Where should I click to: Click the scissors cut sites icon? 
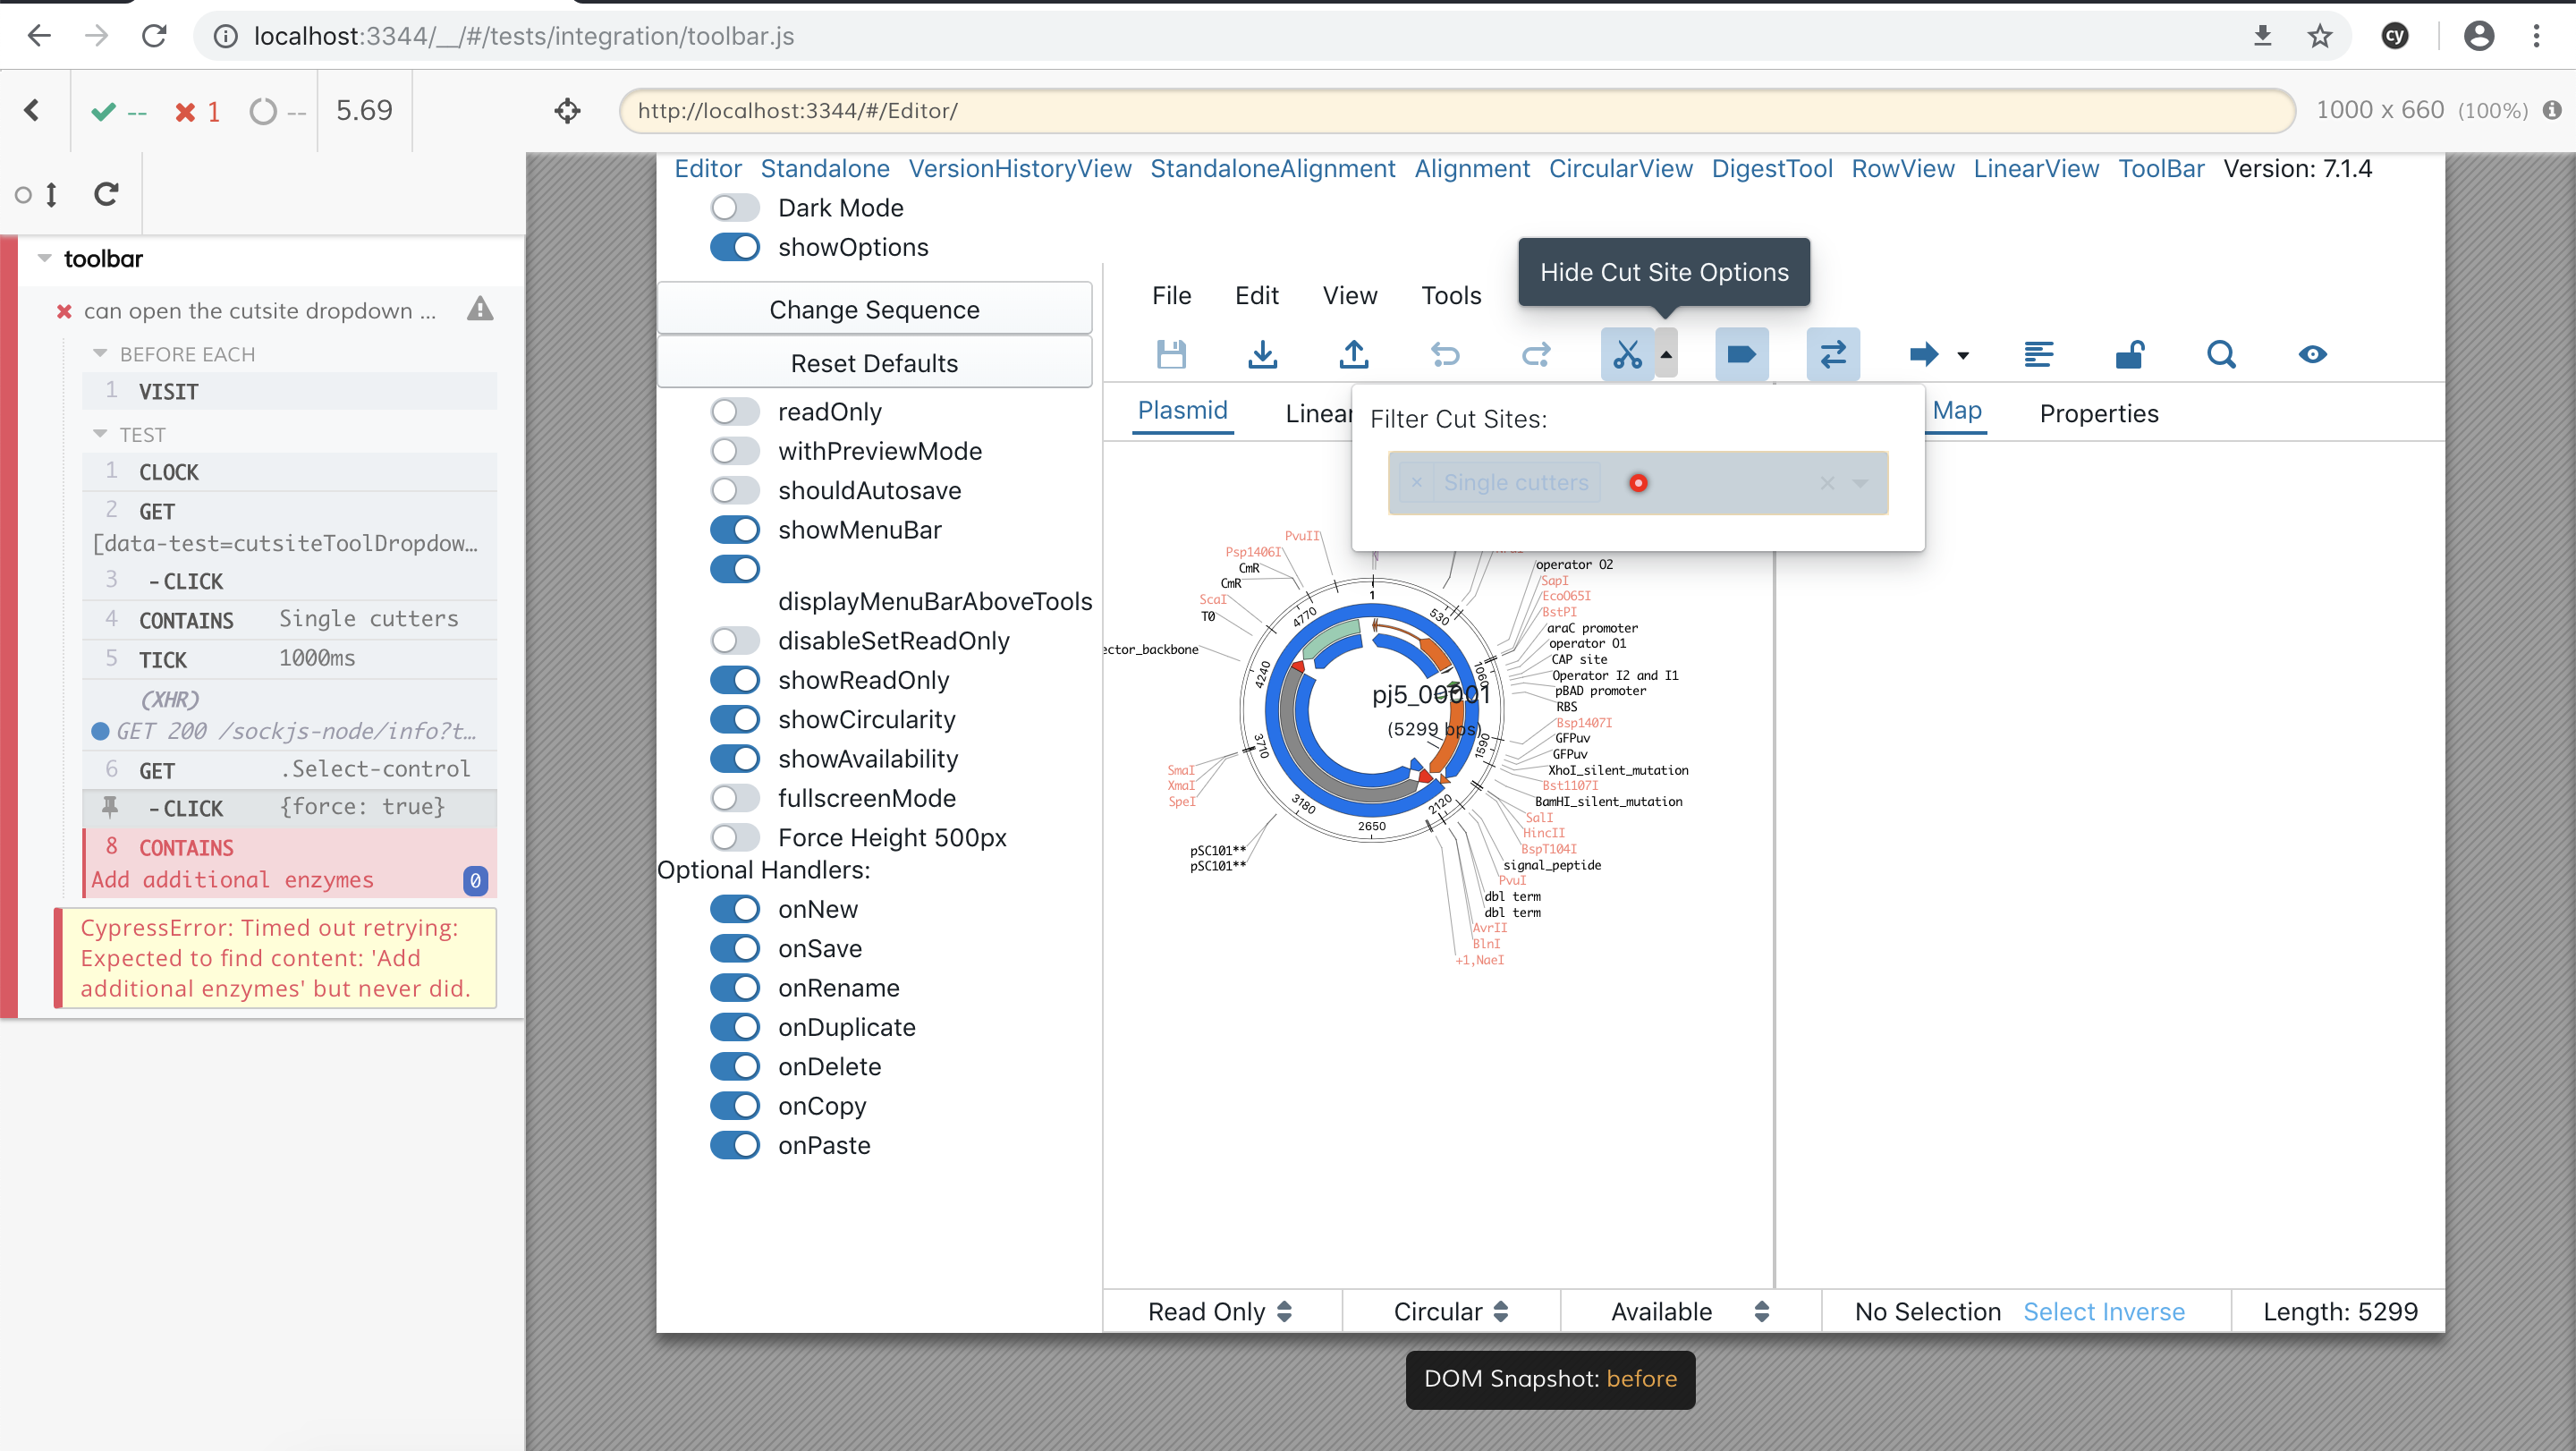tap(1627, 354)
